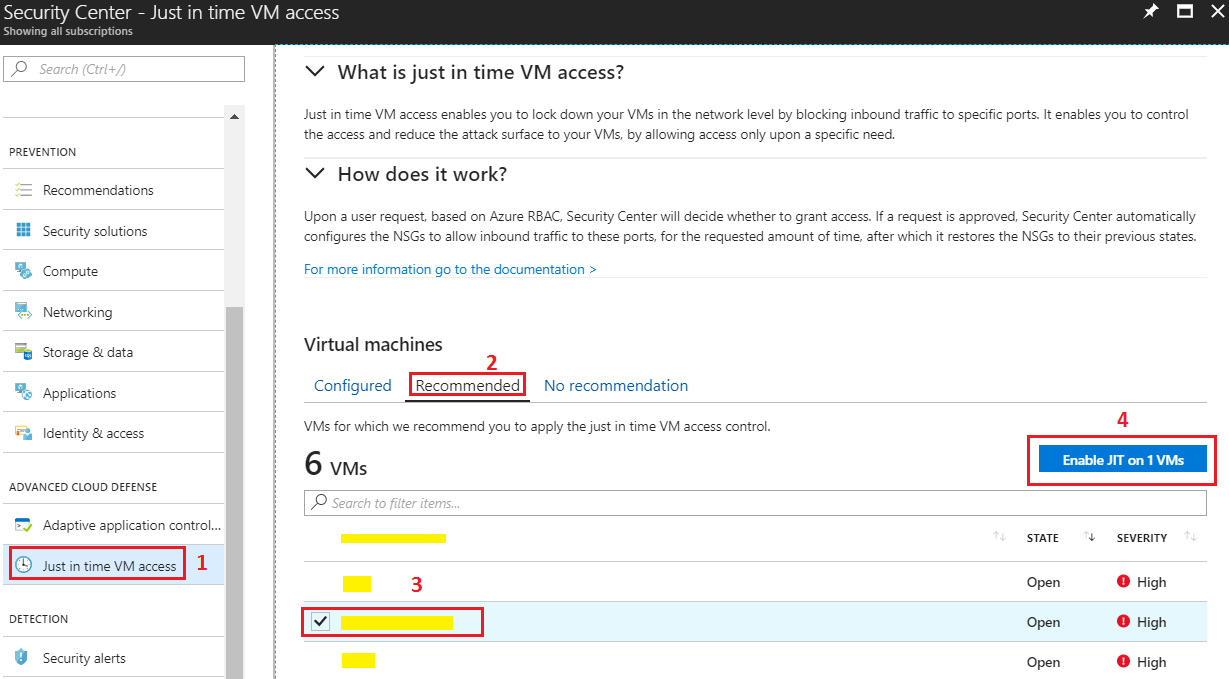Screen dimensions: 1229x679
Task: Click the "High" severity text in the checked row
Action: click(1151, 622)
